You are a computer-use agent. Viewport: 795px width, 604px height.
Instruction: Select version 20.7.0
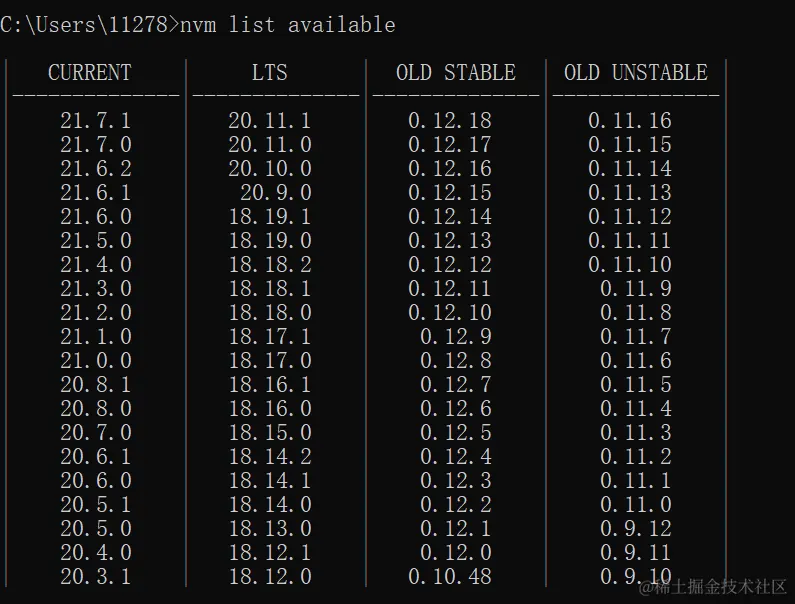pyautogui.click(x=96, y=433)
